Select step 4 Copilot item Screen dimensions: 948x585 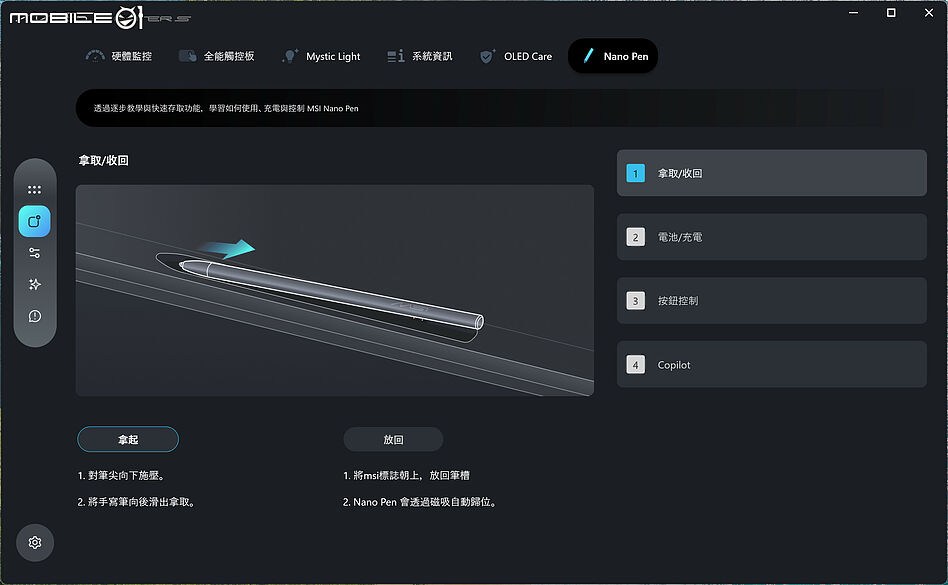[x=771, y=364]
